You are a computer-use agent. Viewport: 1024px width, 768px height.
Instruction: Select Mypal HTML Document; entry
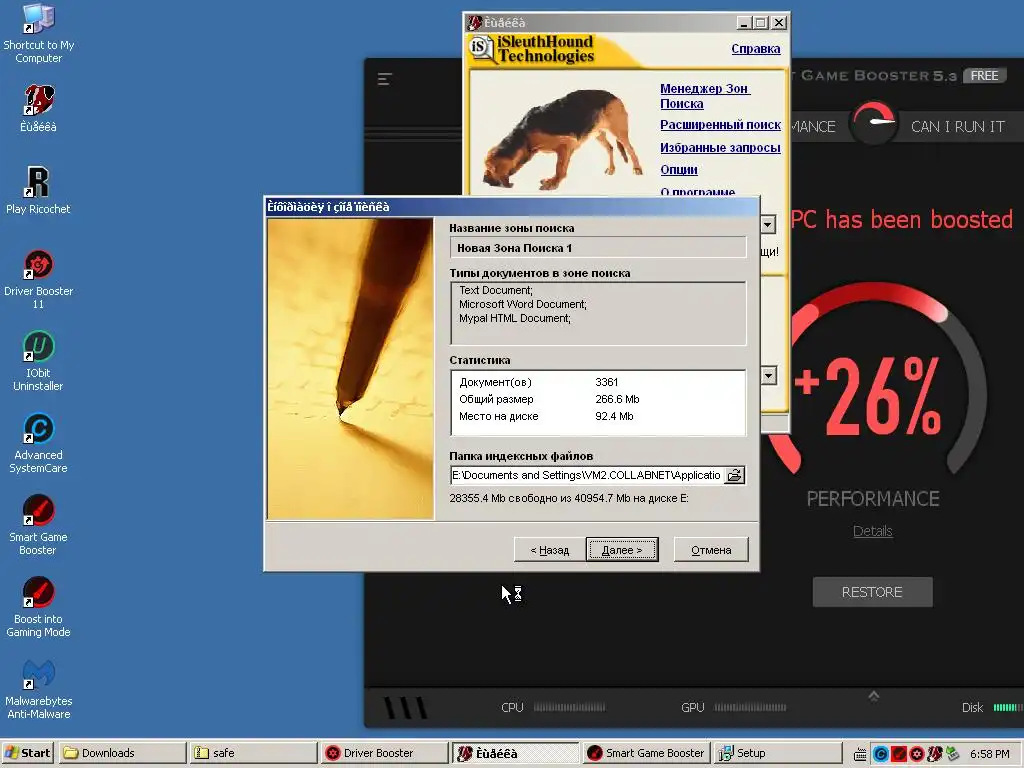coord(515,319)
